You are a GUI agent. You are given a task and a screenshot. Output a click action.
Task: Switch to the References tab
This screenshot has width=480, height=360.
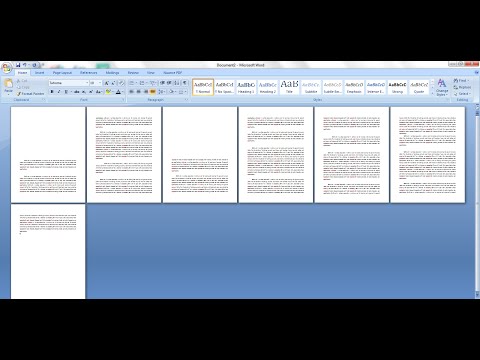click(x=89, y=72)
